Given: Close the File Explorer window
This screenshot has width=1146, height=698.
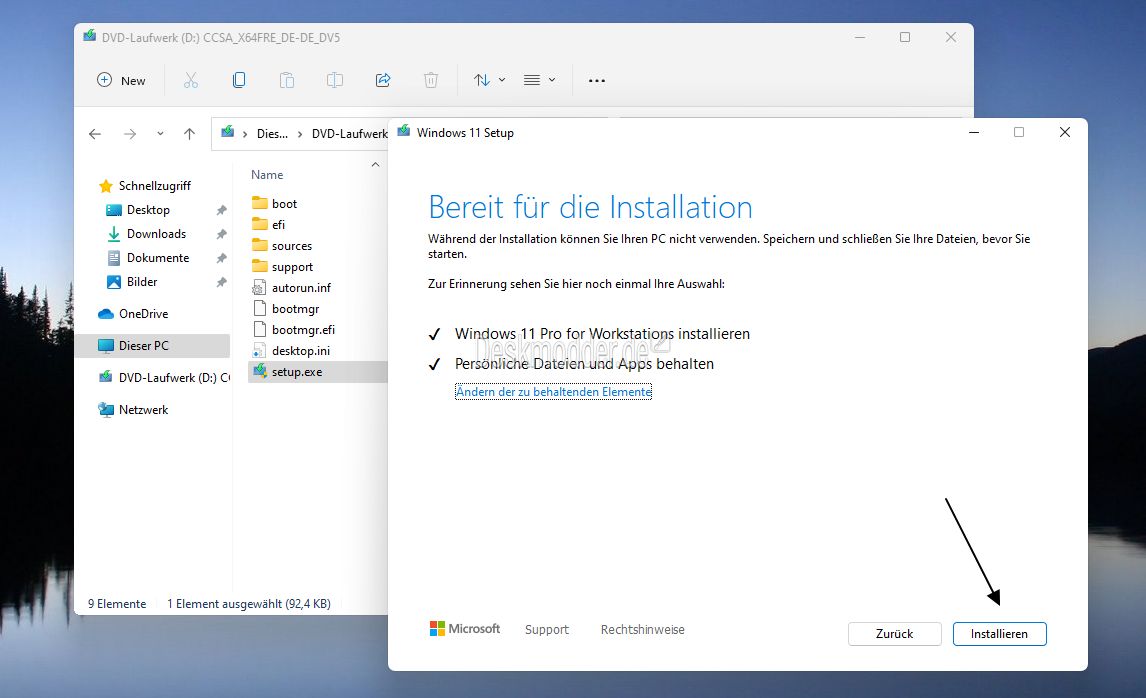Looking at the screenshot, I should pos(951,37).
